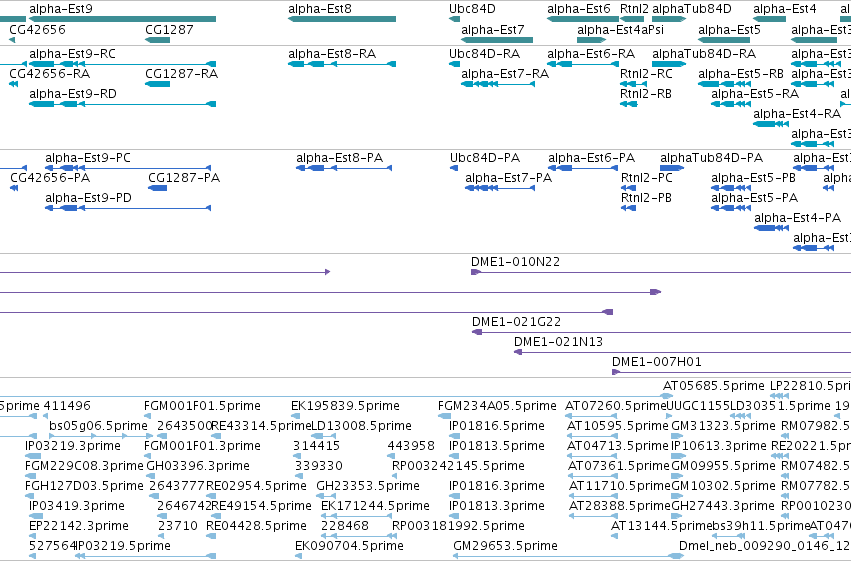Viewport: 851px width, 561px height.
Task: Select transcript CG42656-RA
Action: [14, 84]
